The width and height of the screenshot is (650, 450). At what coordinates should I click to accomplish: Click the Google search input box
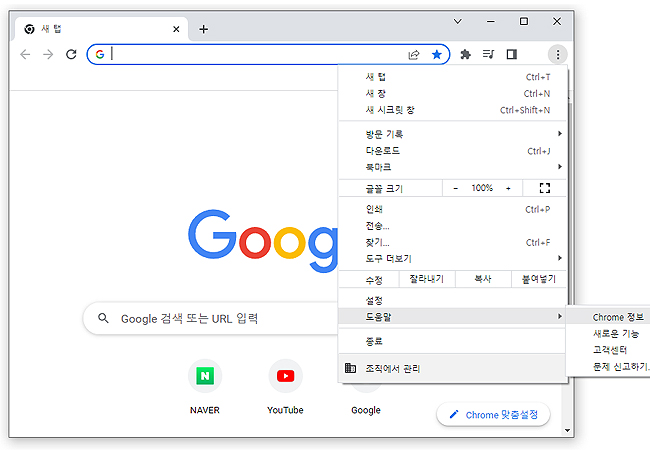(x=211, y=318)
